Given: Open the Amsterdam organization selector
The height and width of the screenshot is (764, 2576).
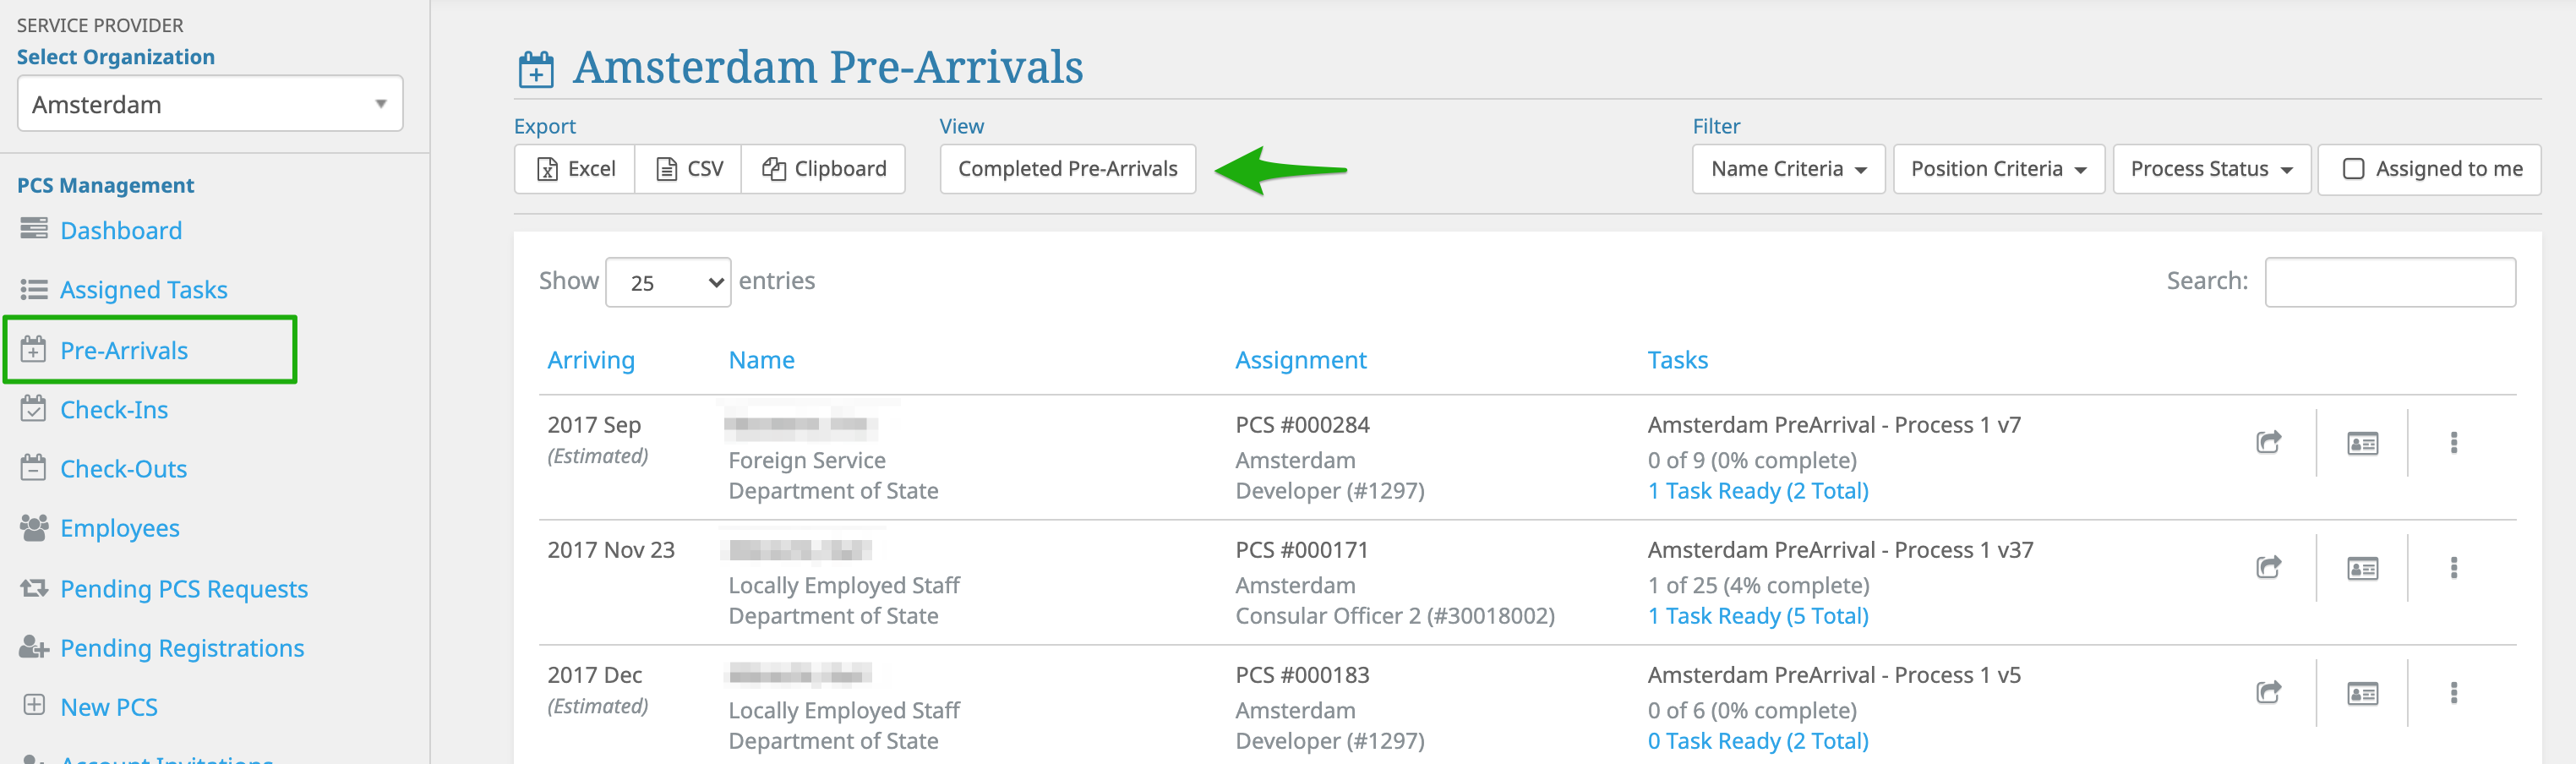Looking at the screenshot, I should tap(210, 104).
